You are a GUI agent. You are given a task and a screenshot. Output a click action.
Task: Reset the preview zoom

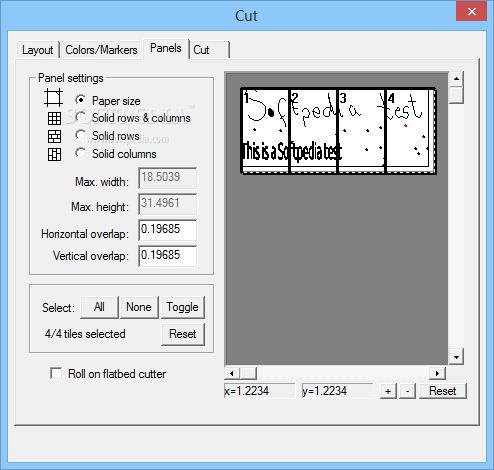pyautogui.click(x=443, y=391)
